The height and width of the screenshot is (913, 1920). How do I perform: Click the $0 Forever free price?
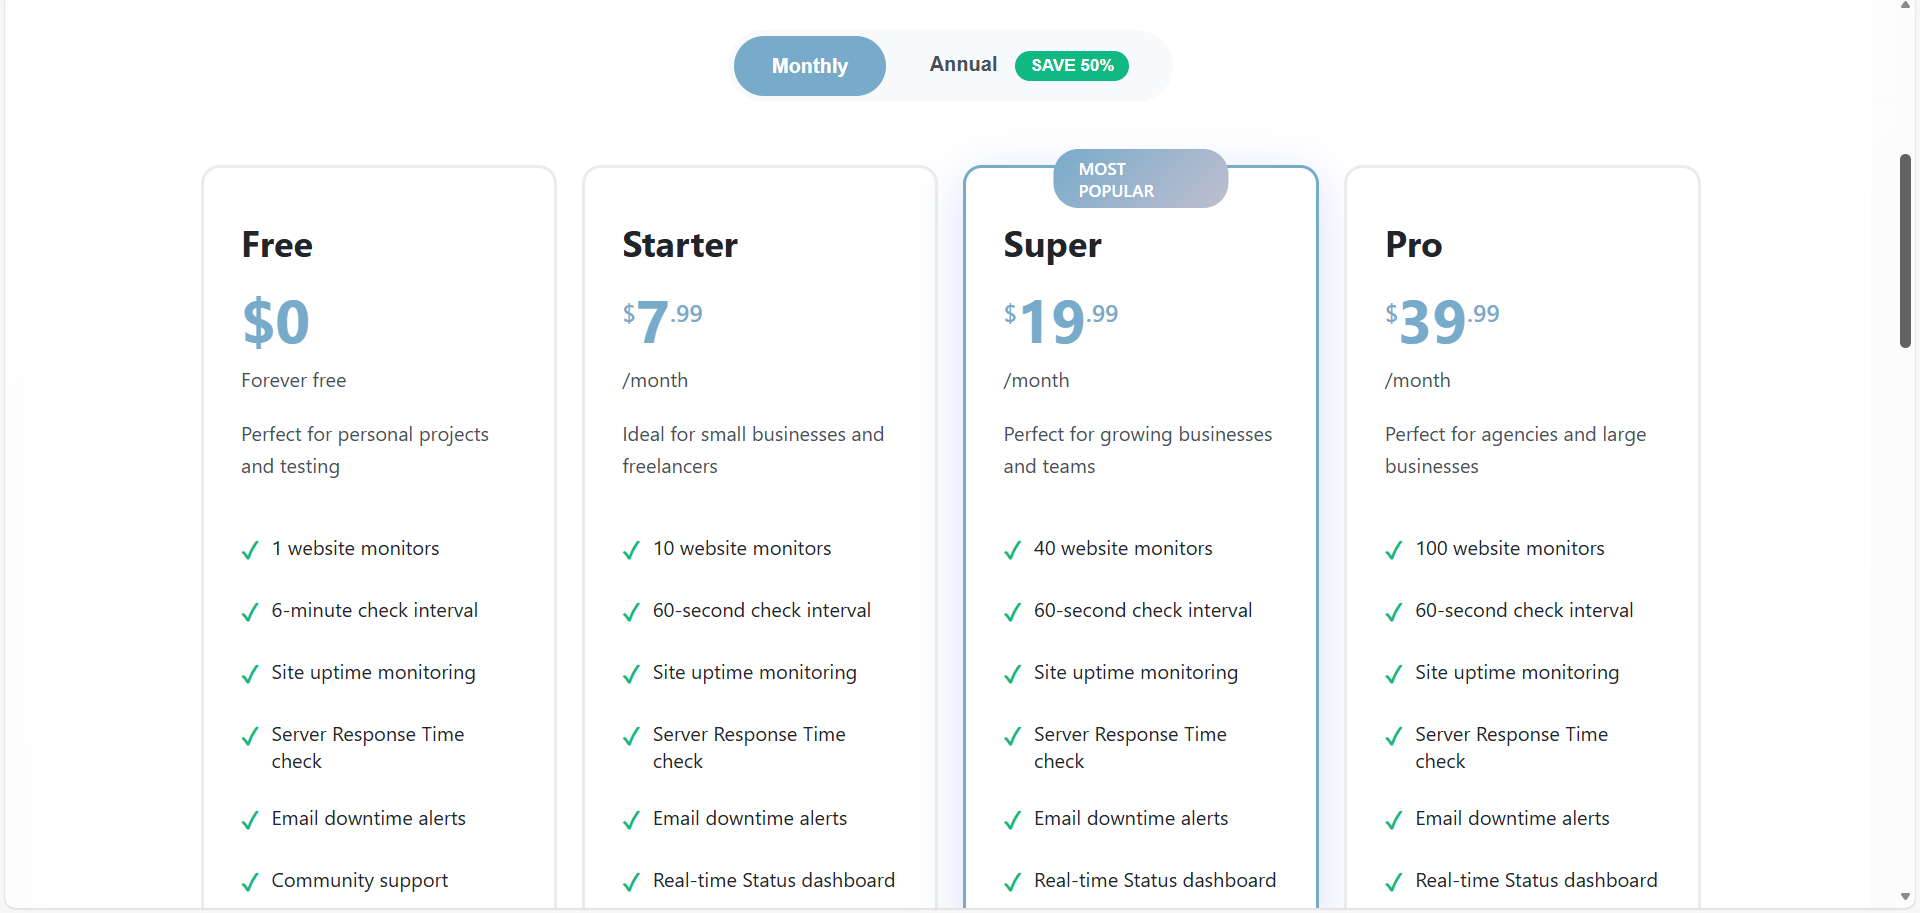(x=276, y=322)
